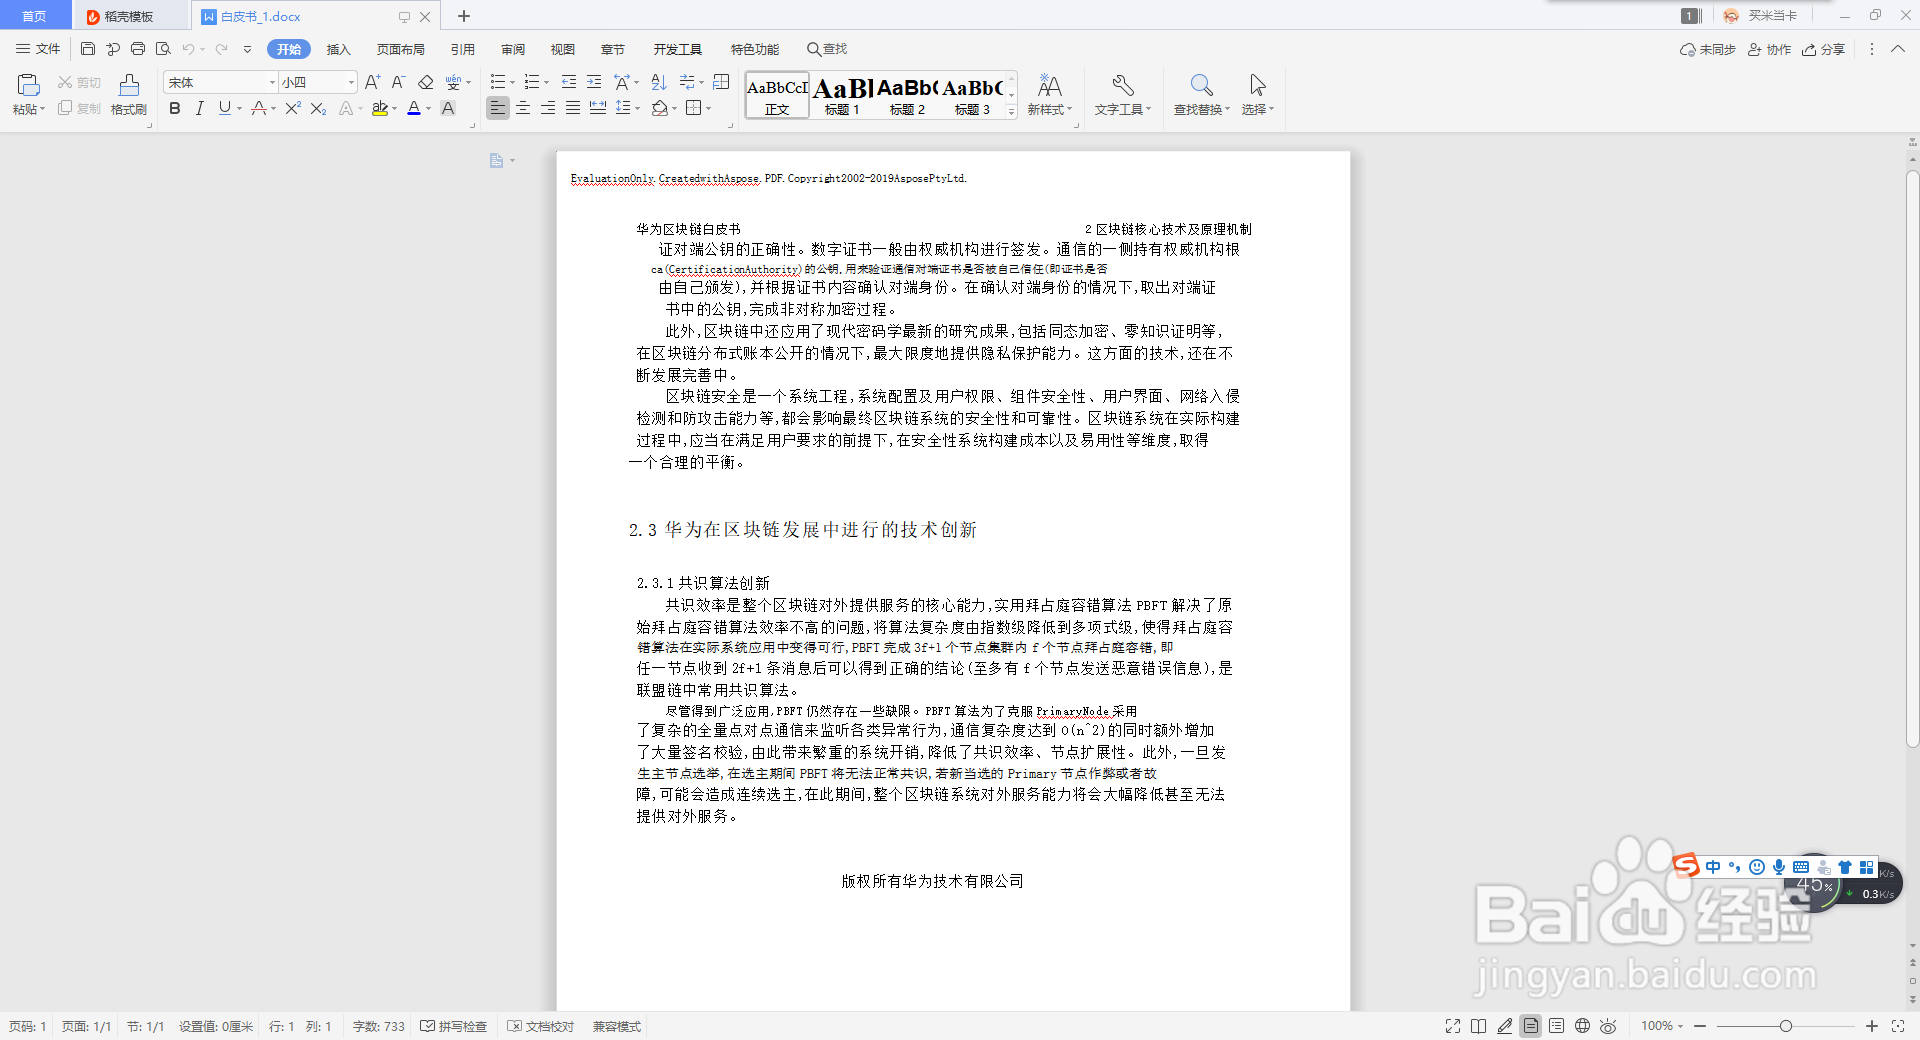
Task: Switch to the 页面布局 (Page Layout) tab
Action: coord(401,49)
